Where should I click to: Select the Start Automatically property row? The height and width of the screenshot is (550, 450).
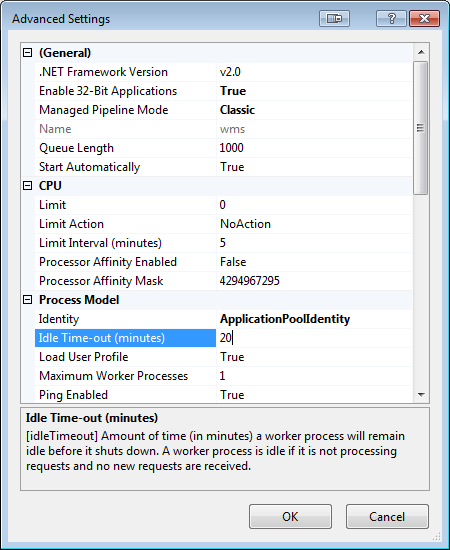(x=223, y=167)
